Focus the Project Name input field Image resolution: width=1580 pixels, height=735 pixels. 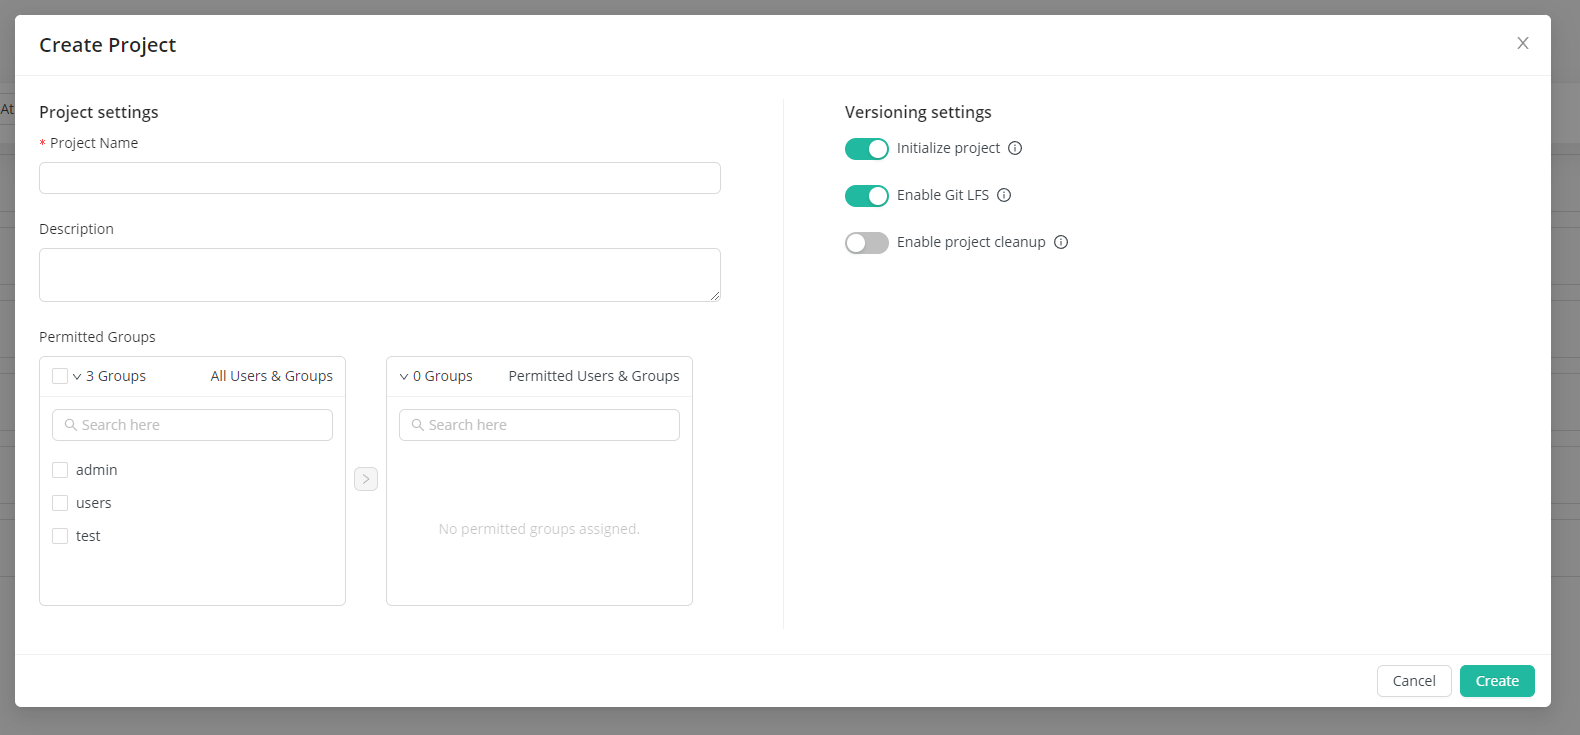pyautogui.click(x=380, y=178)
